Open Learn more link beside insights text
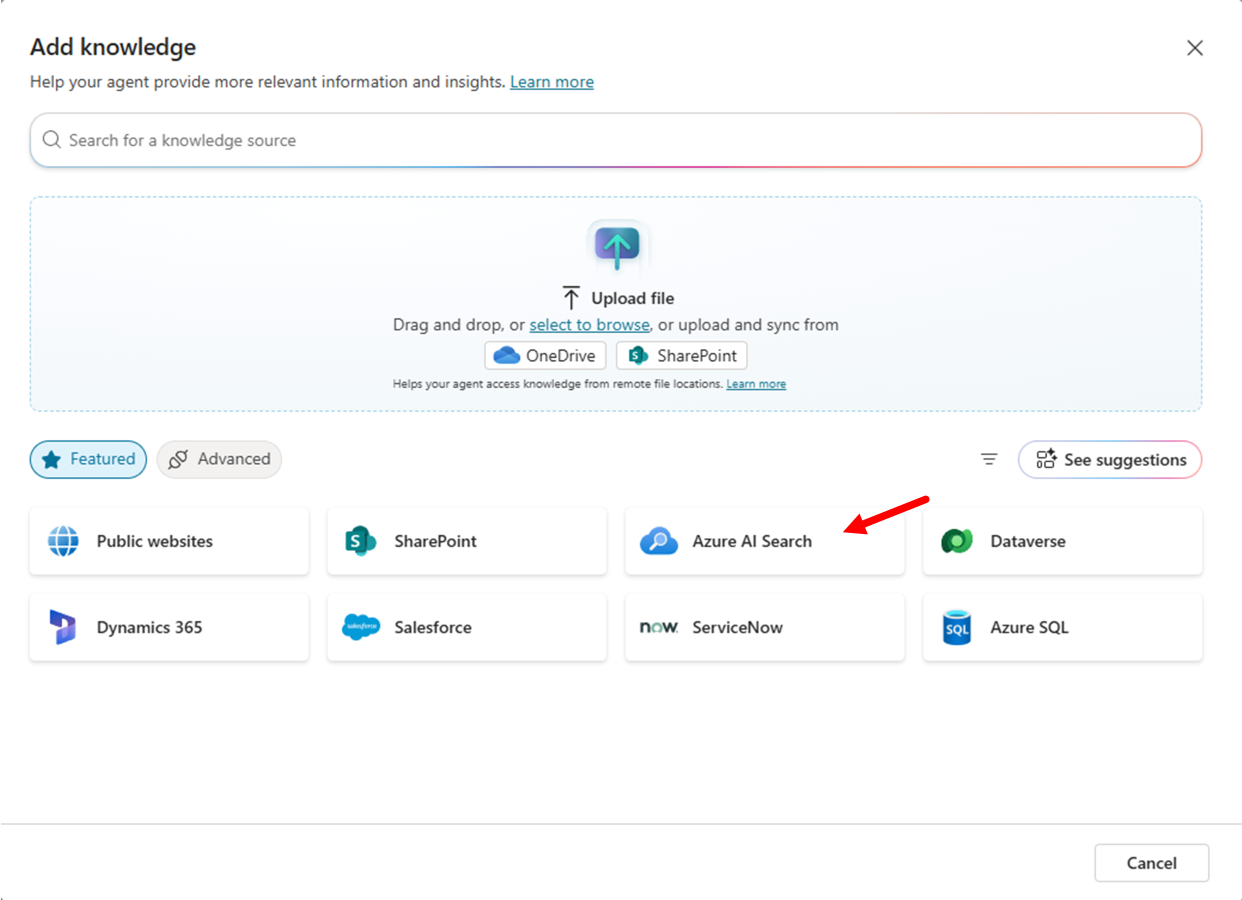1242x900 pixels. pyautogui.click(x=552, y=82)
